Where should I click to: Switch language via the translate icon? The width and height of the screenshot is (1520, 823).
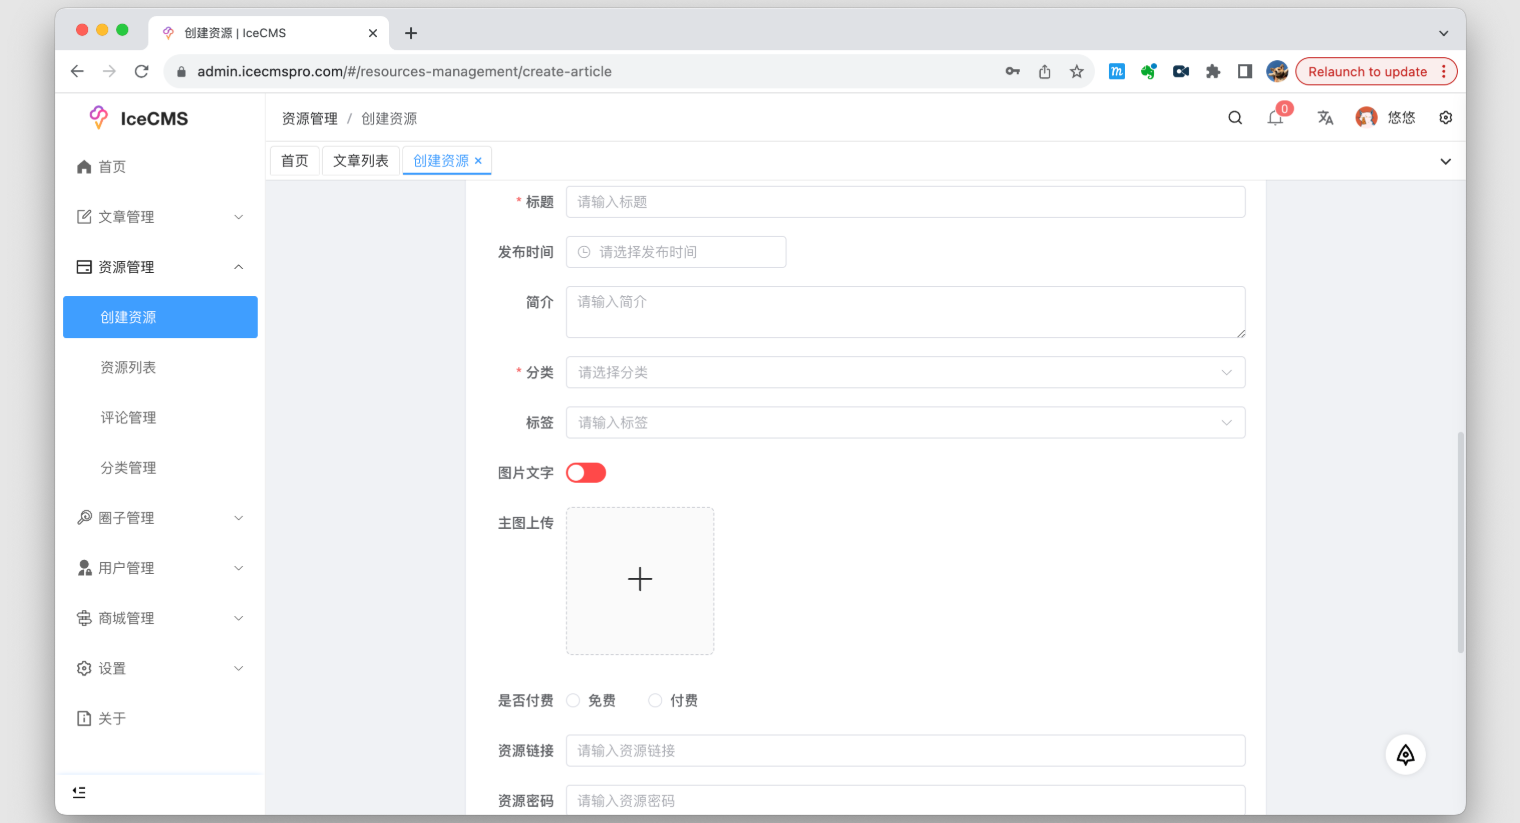coord(1325,117)
